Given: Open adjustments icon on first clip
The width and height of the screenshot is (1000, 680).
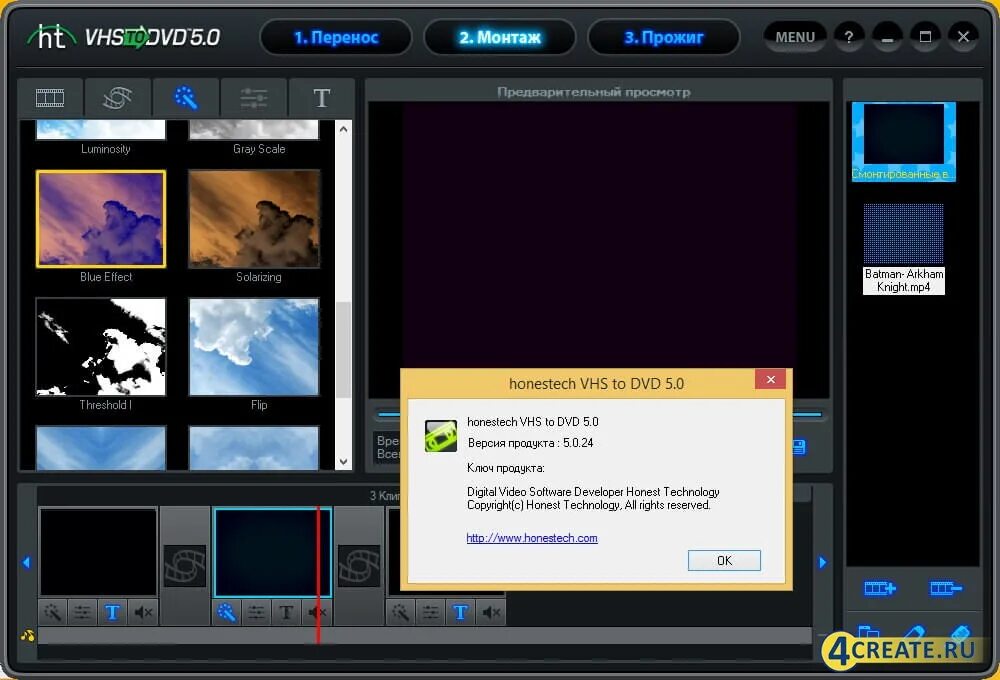Looking at the screenshot, I should pyautogui.click(x=82, y=613).
